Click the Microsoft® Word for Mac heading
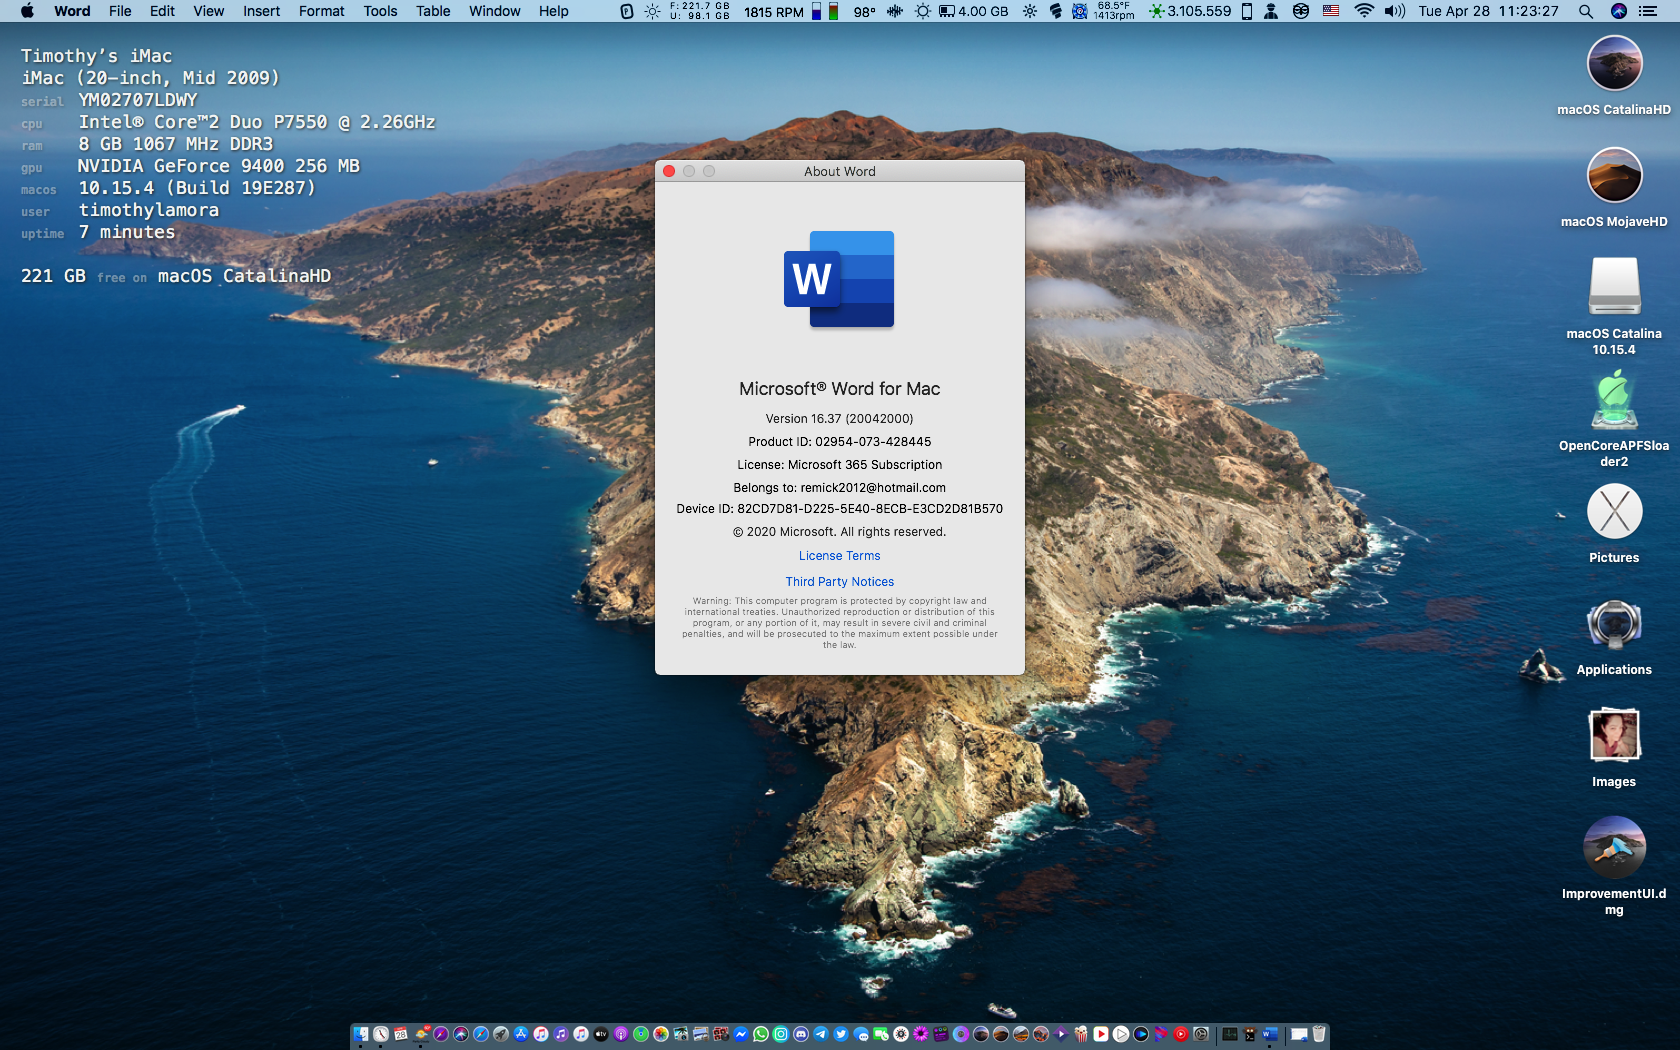This screenshot has height=1050, width=1680. (x=839, y=389)
